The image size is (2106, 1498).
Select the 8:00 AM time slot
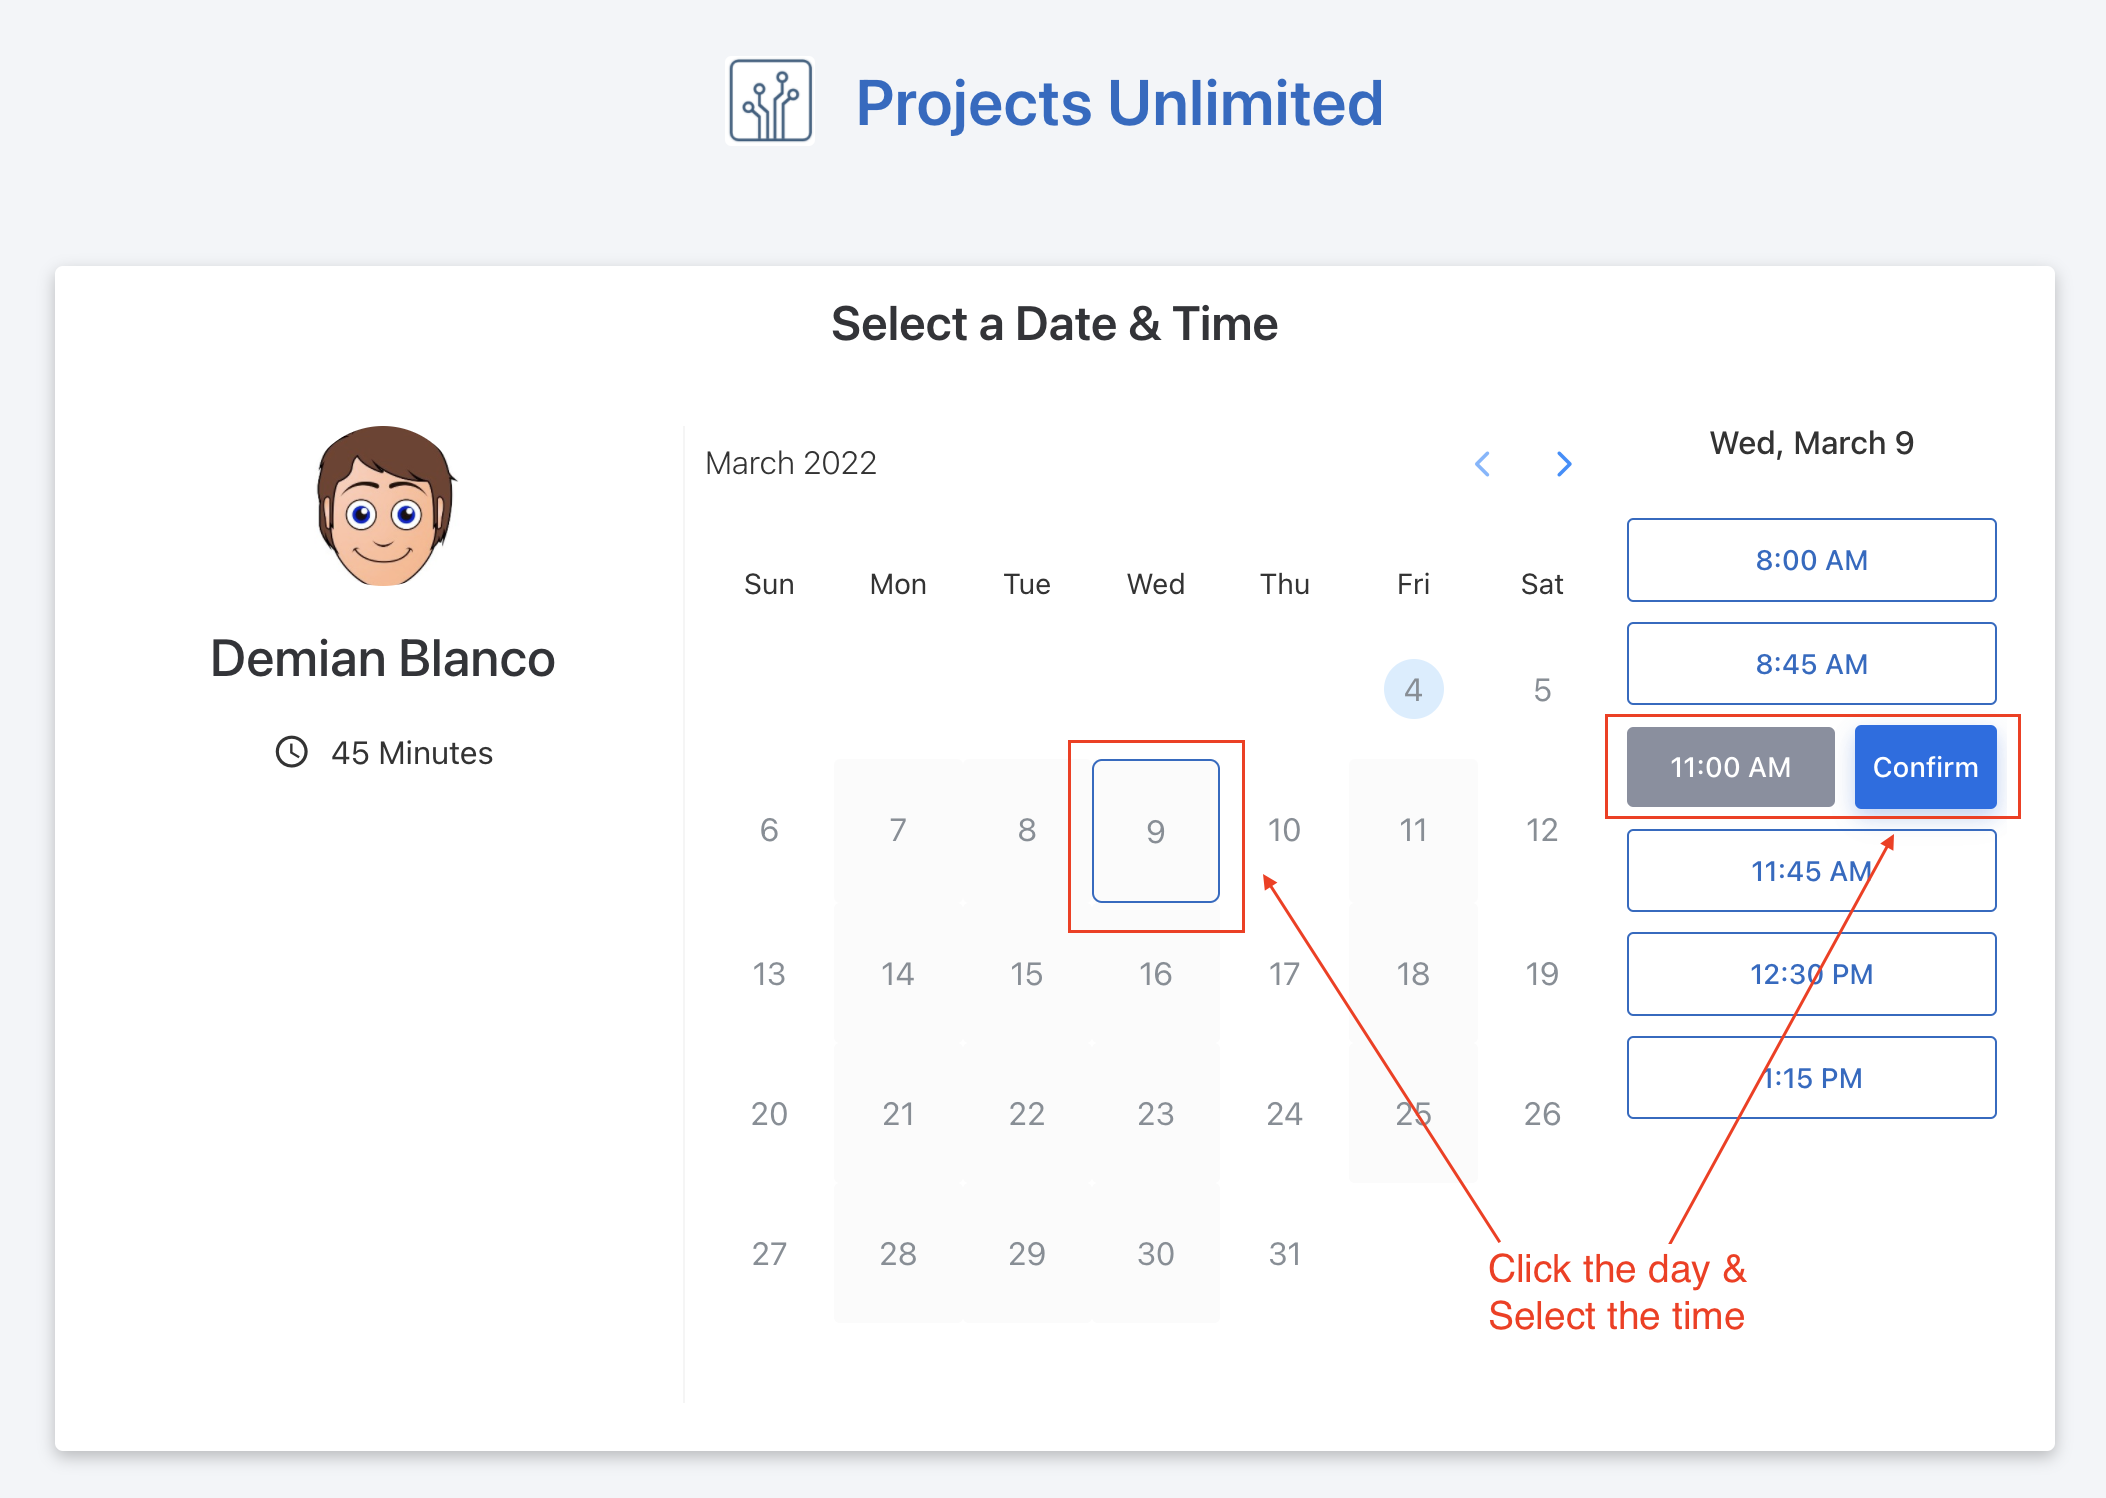(x=1810, y=560)
